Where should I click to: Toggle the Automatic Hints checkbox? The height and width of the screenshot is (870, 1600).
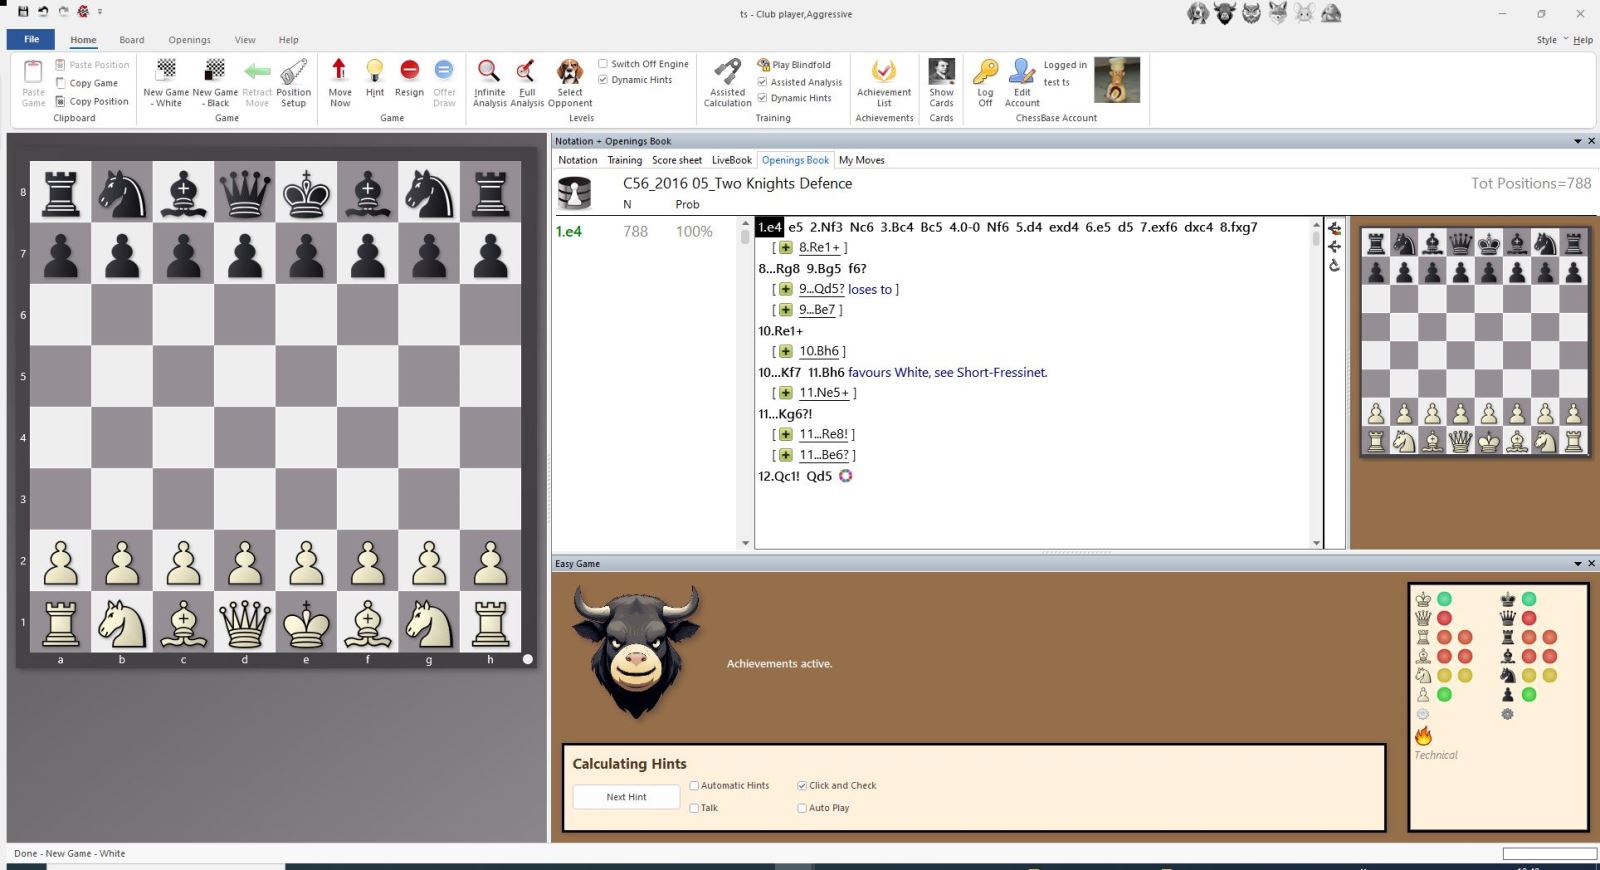coord(695,786)
